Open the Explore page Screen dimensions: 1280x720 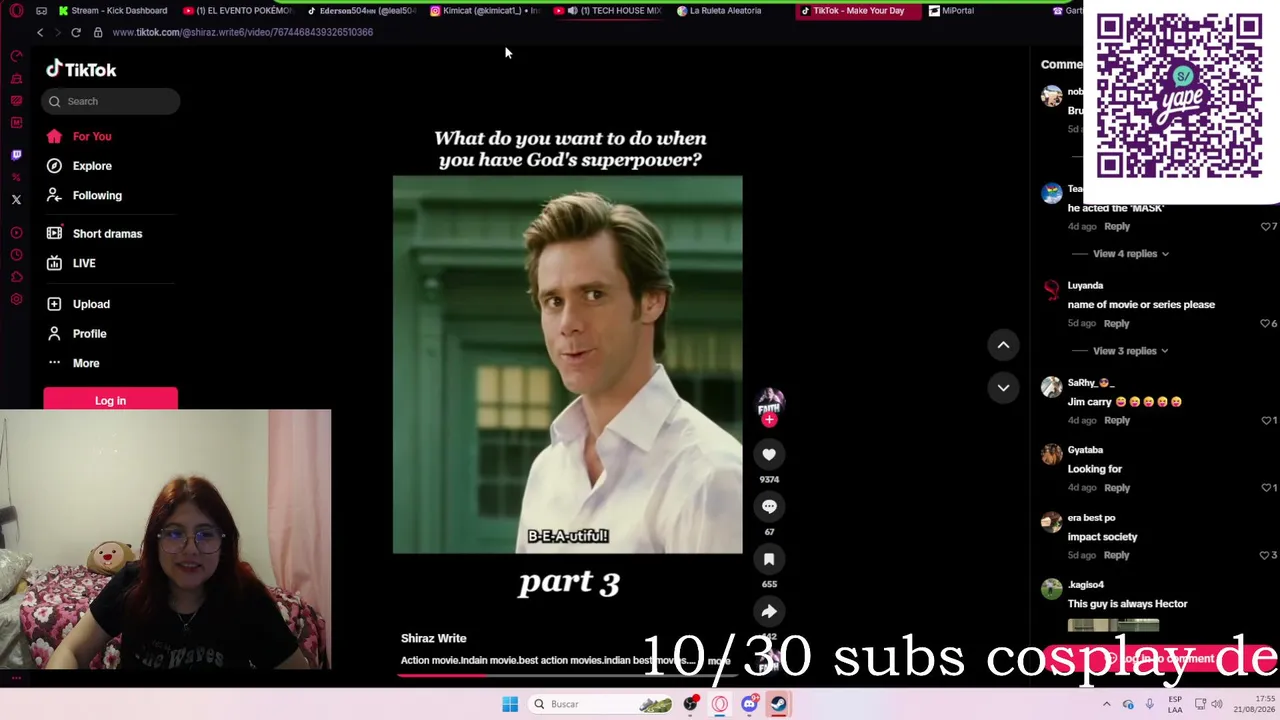[x=92, y=166]
